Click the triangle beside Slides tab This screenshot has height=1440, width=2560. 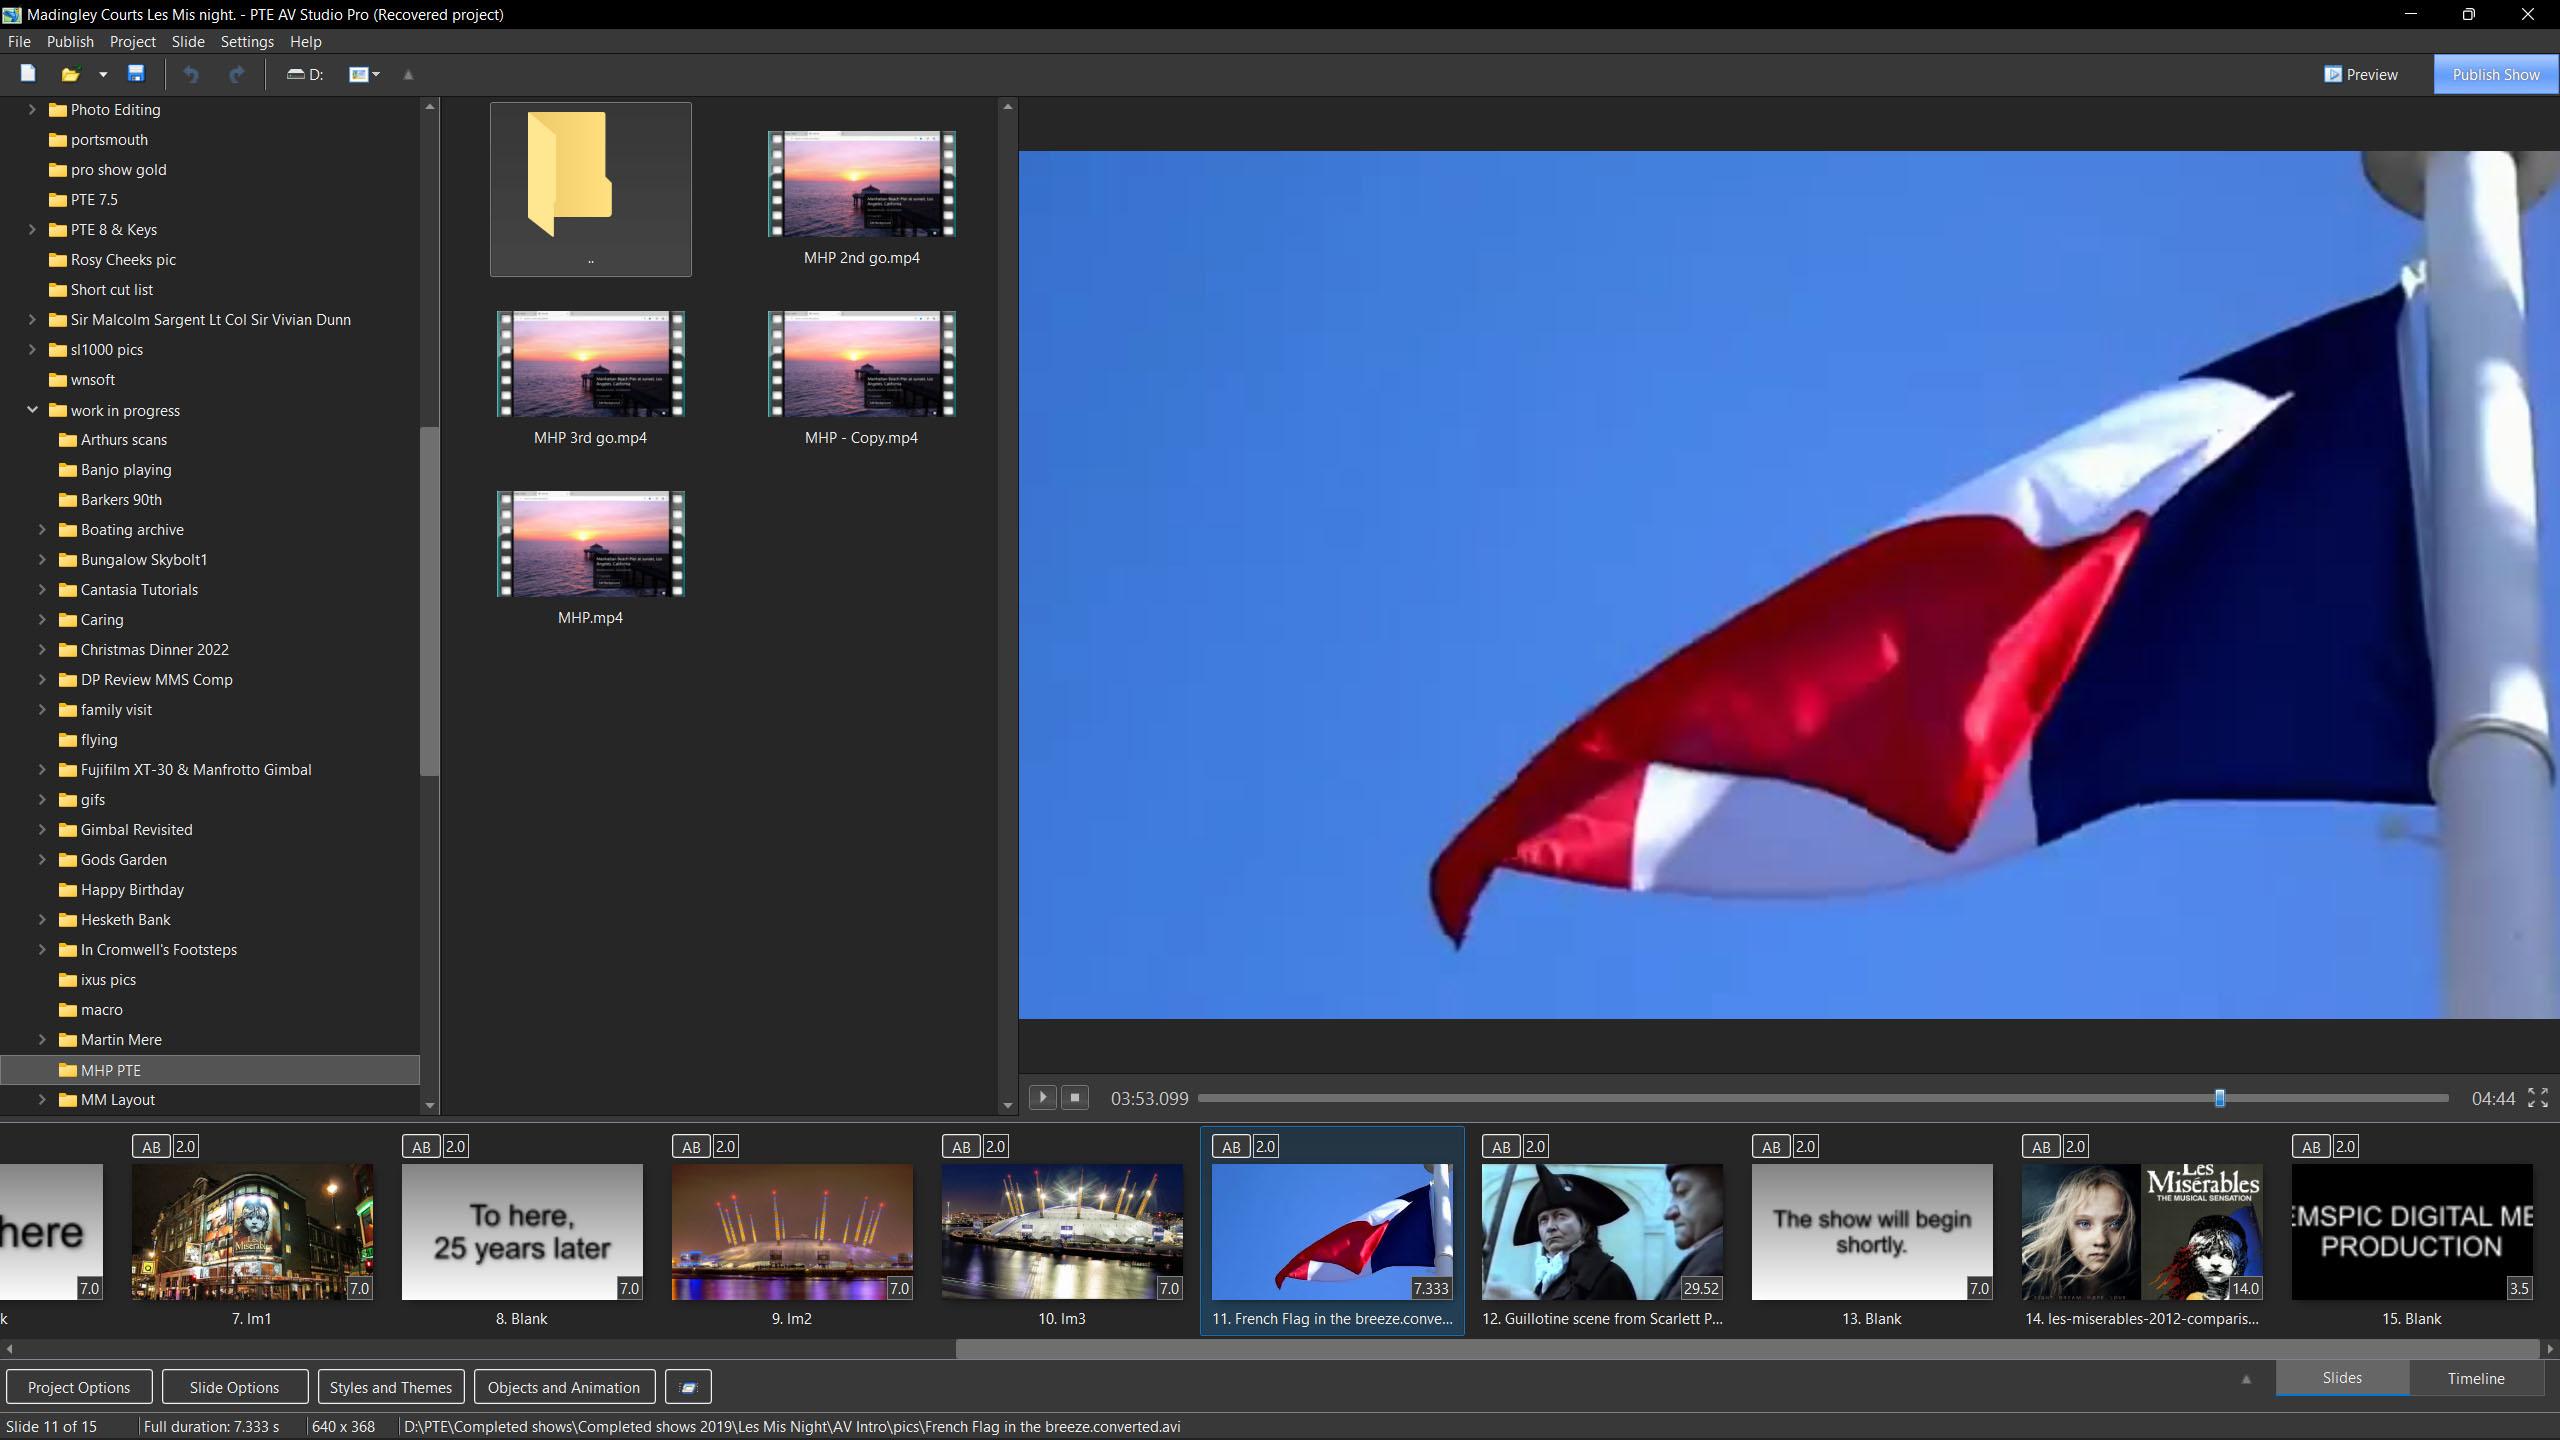pyautogui.click(x=2246, y=1379)
